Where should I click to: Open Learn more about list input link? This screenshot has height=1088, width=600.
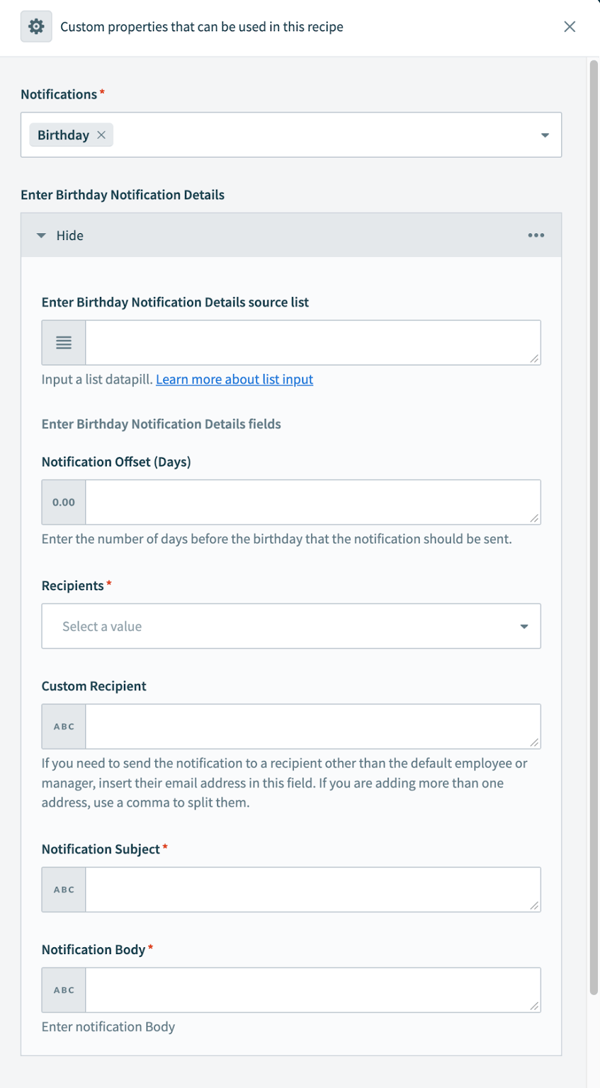coord(234,380)
